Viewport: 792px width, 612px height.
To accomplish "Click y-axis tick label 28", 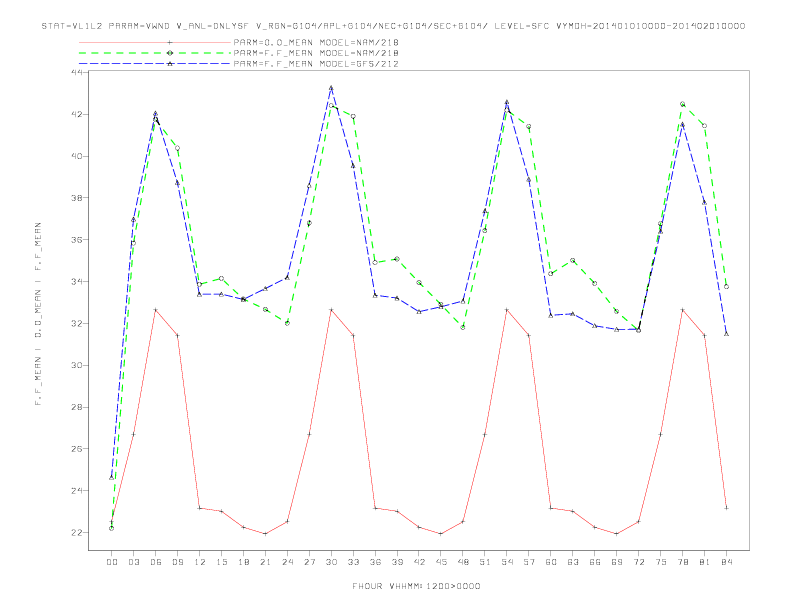I will [77, 407].
